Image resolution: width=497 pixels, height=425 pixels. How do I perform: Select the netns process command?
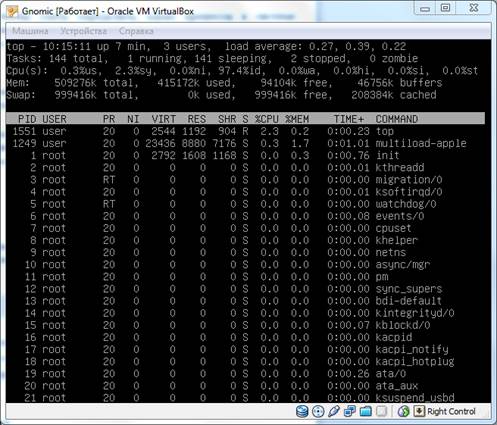(x=391, y=252)
